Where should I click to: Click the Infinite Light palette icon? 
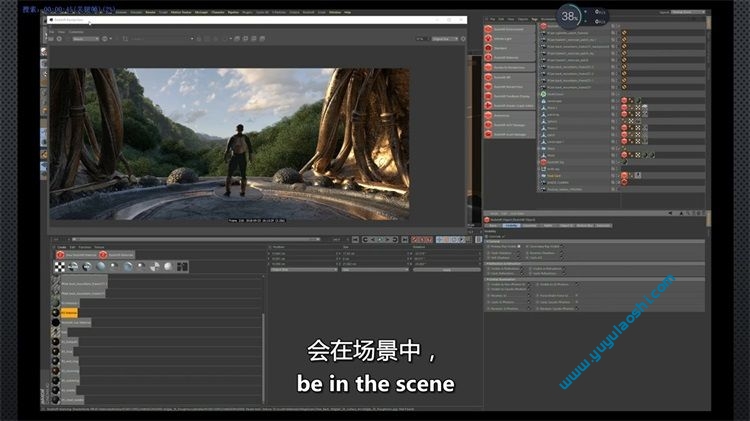tap(488, 39)
